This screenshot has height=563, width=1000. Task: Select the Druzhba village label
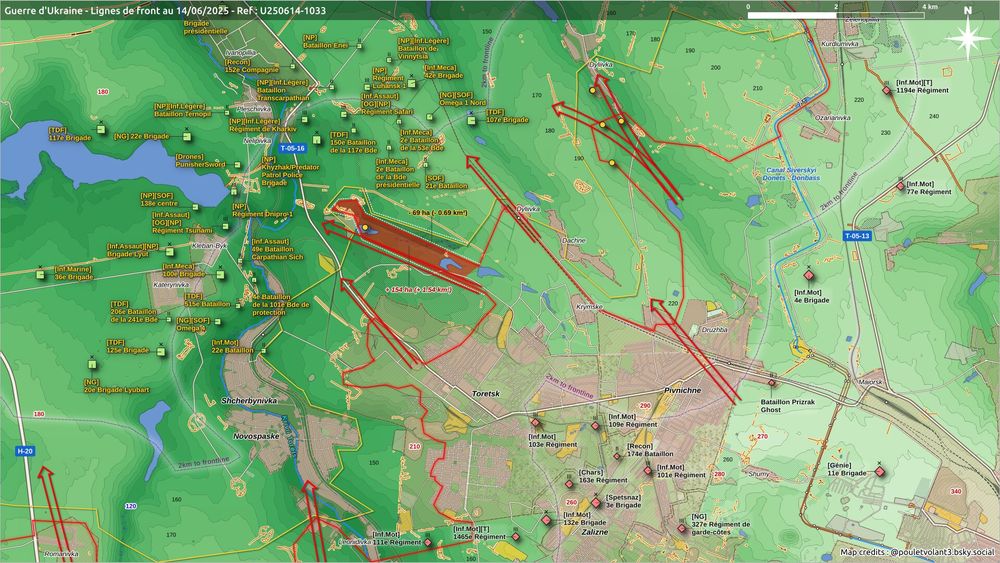coord(714,330)
